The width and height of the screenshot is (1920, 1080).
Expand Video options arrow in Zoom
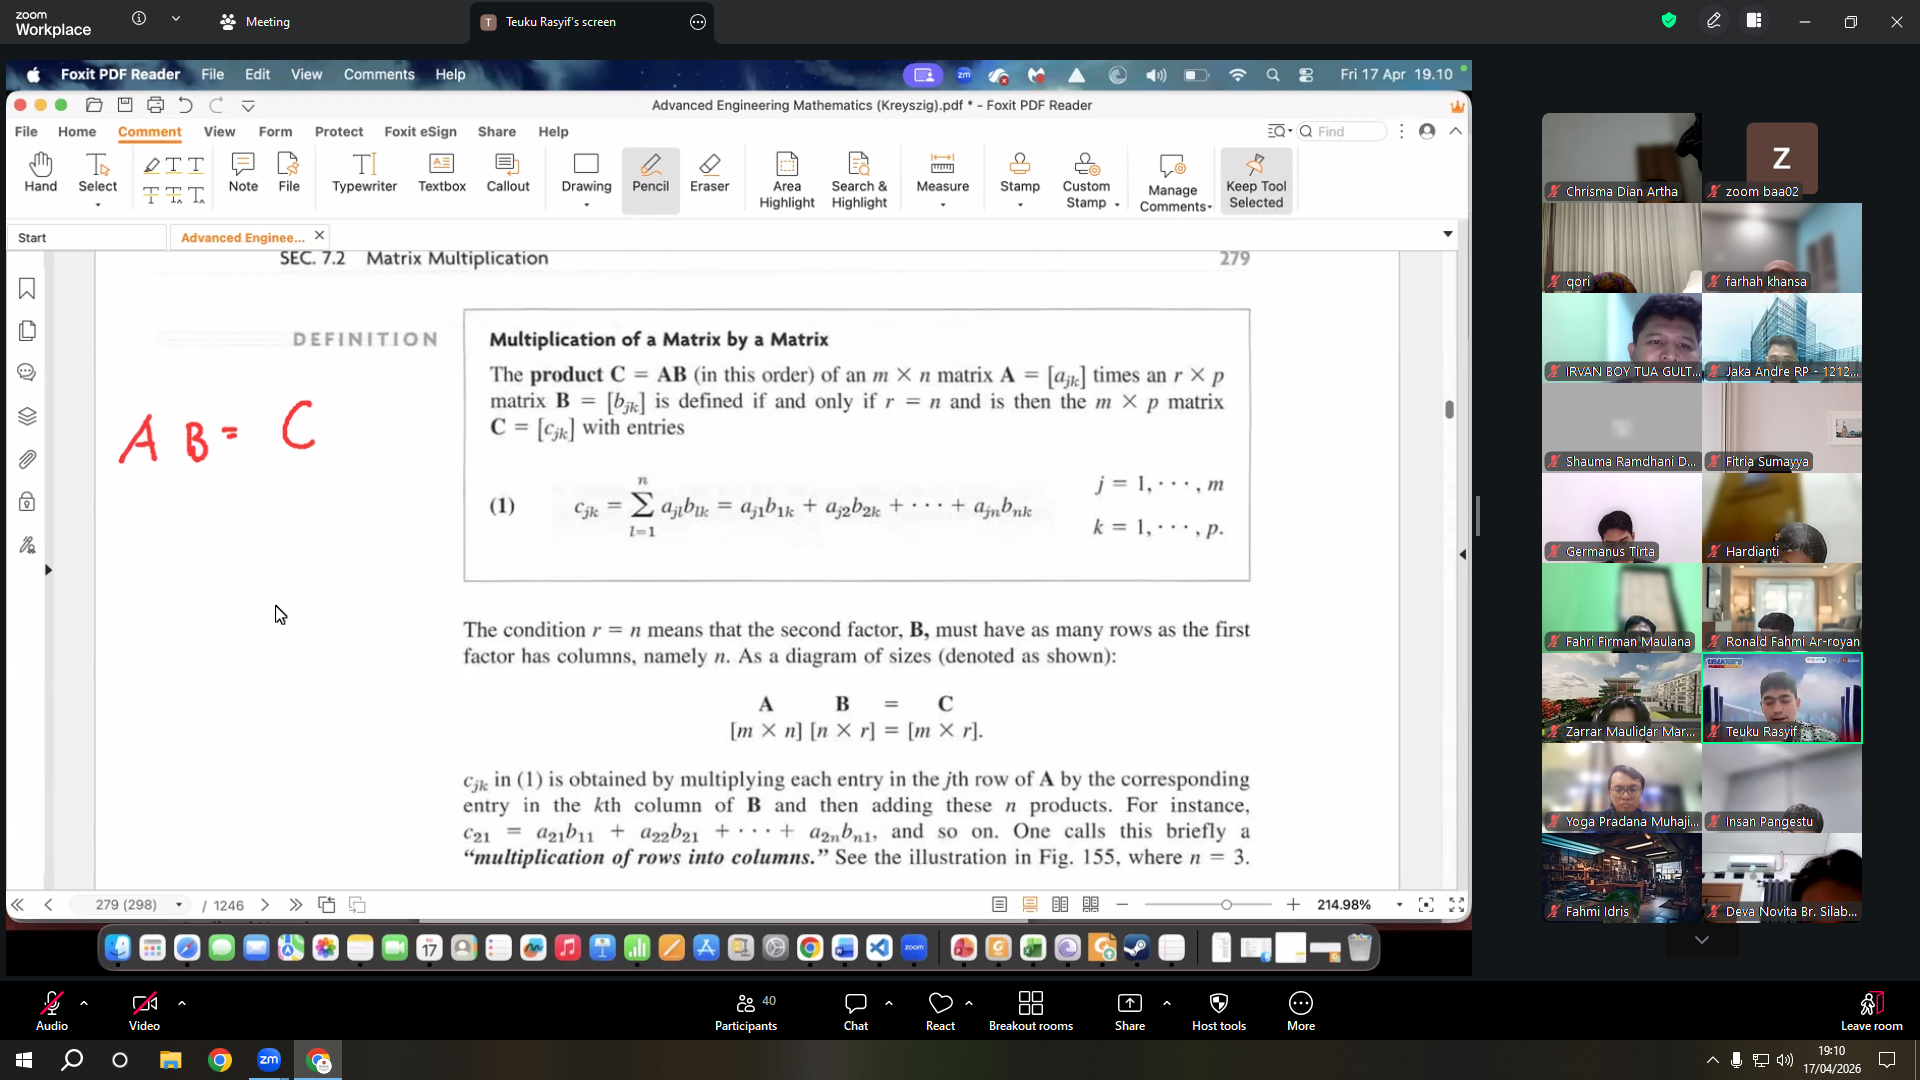182,1003
